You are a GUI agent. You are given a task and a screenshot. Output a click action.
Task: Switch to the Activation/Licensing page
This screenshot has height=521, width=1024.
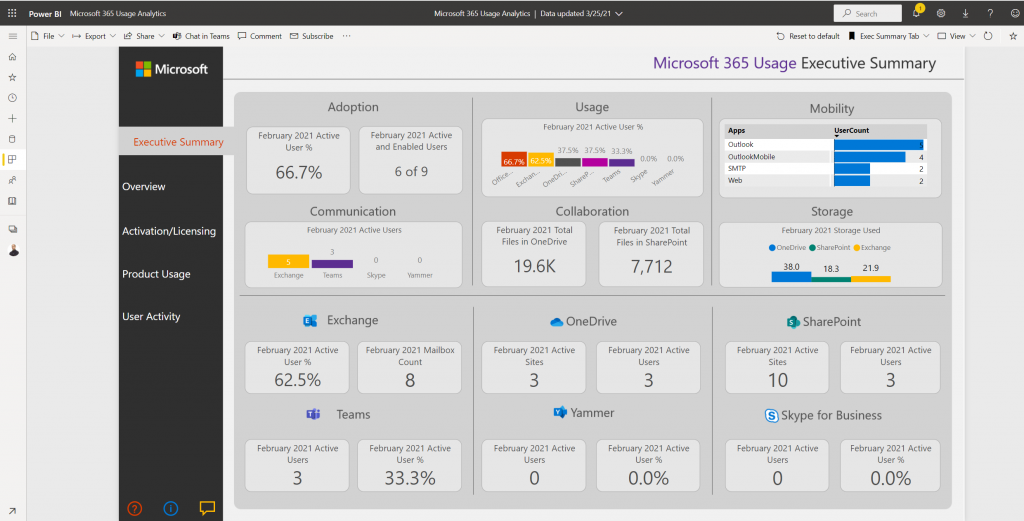(168, 231)
